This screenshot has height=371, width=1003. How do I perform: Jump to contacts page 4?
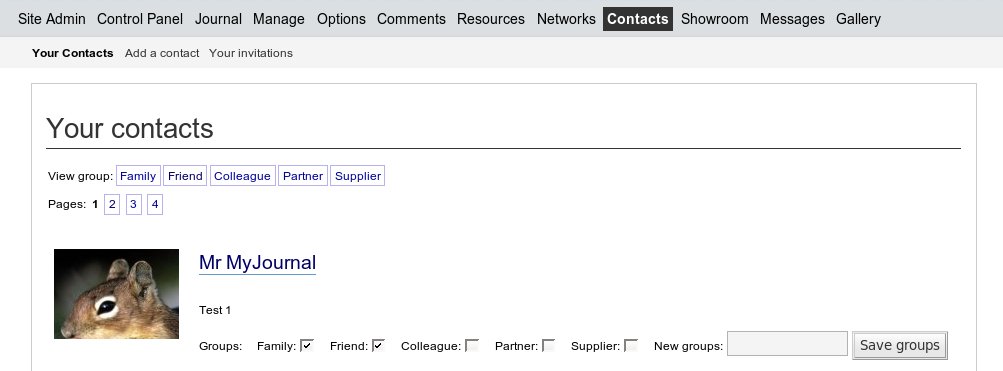(x=155, y=205)
